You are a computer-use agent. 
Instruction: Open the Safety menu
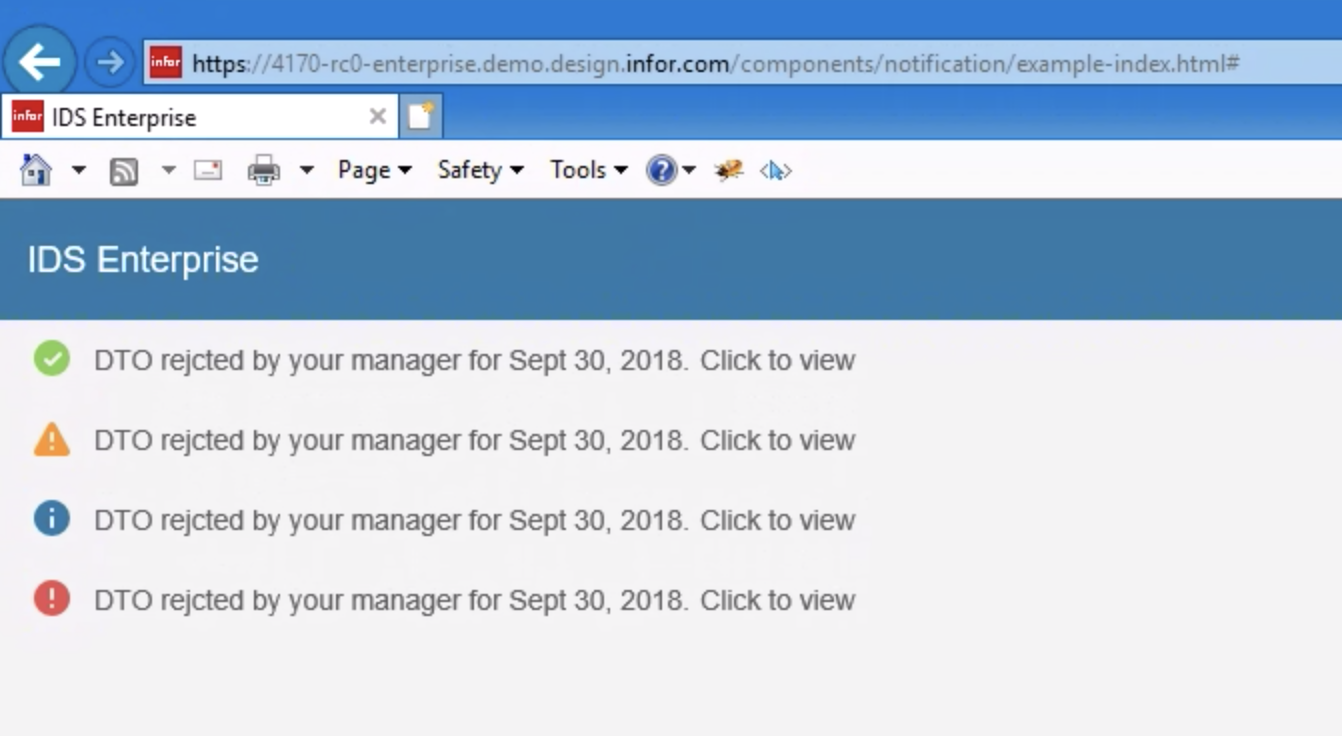[x=480, y=170]
